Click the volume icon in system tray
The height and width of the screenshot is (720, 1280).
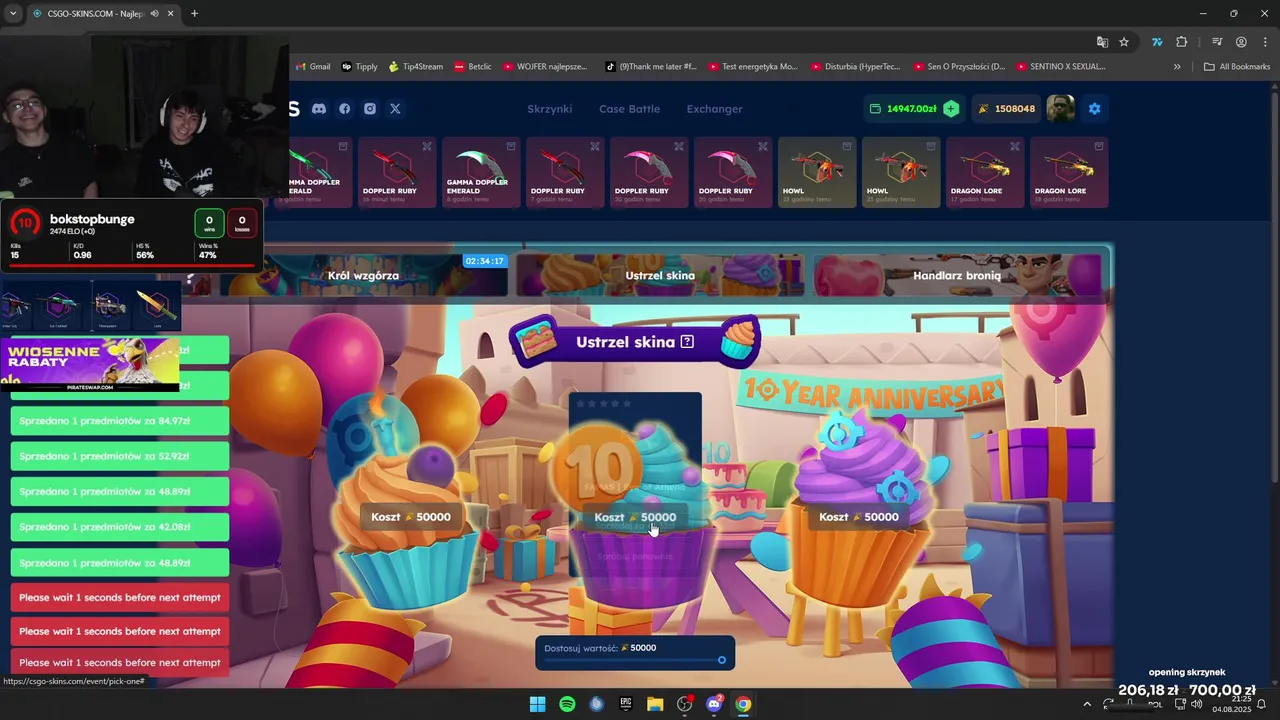tap(1197, 704)
